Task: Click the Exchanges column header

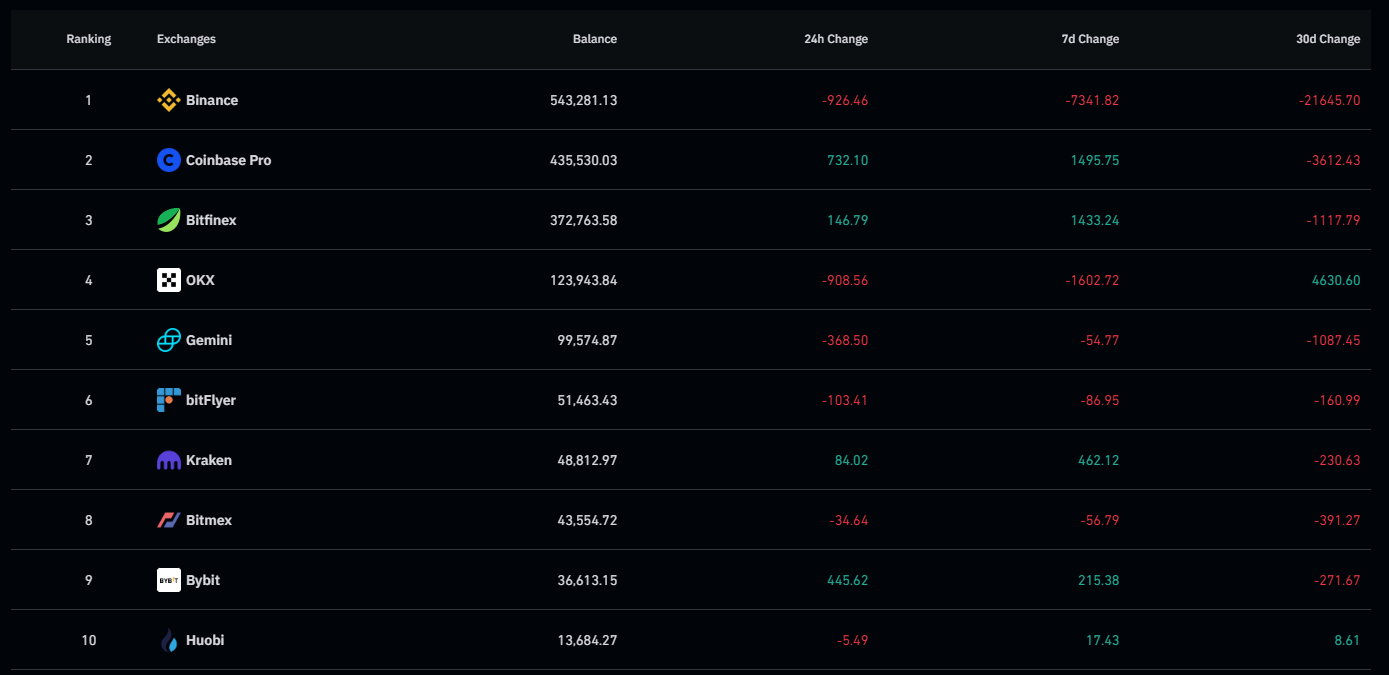Action: point(186,39)
